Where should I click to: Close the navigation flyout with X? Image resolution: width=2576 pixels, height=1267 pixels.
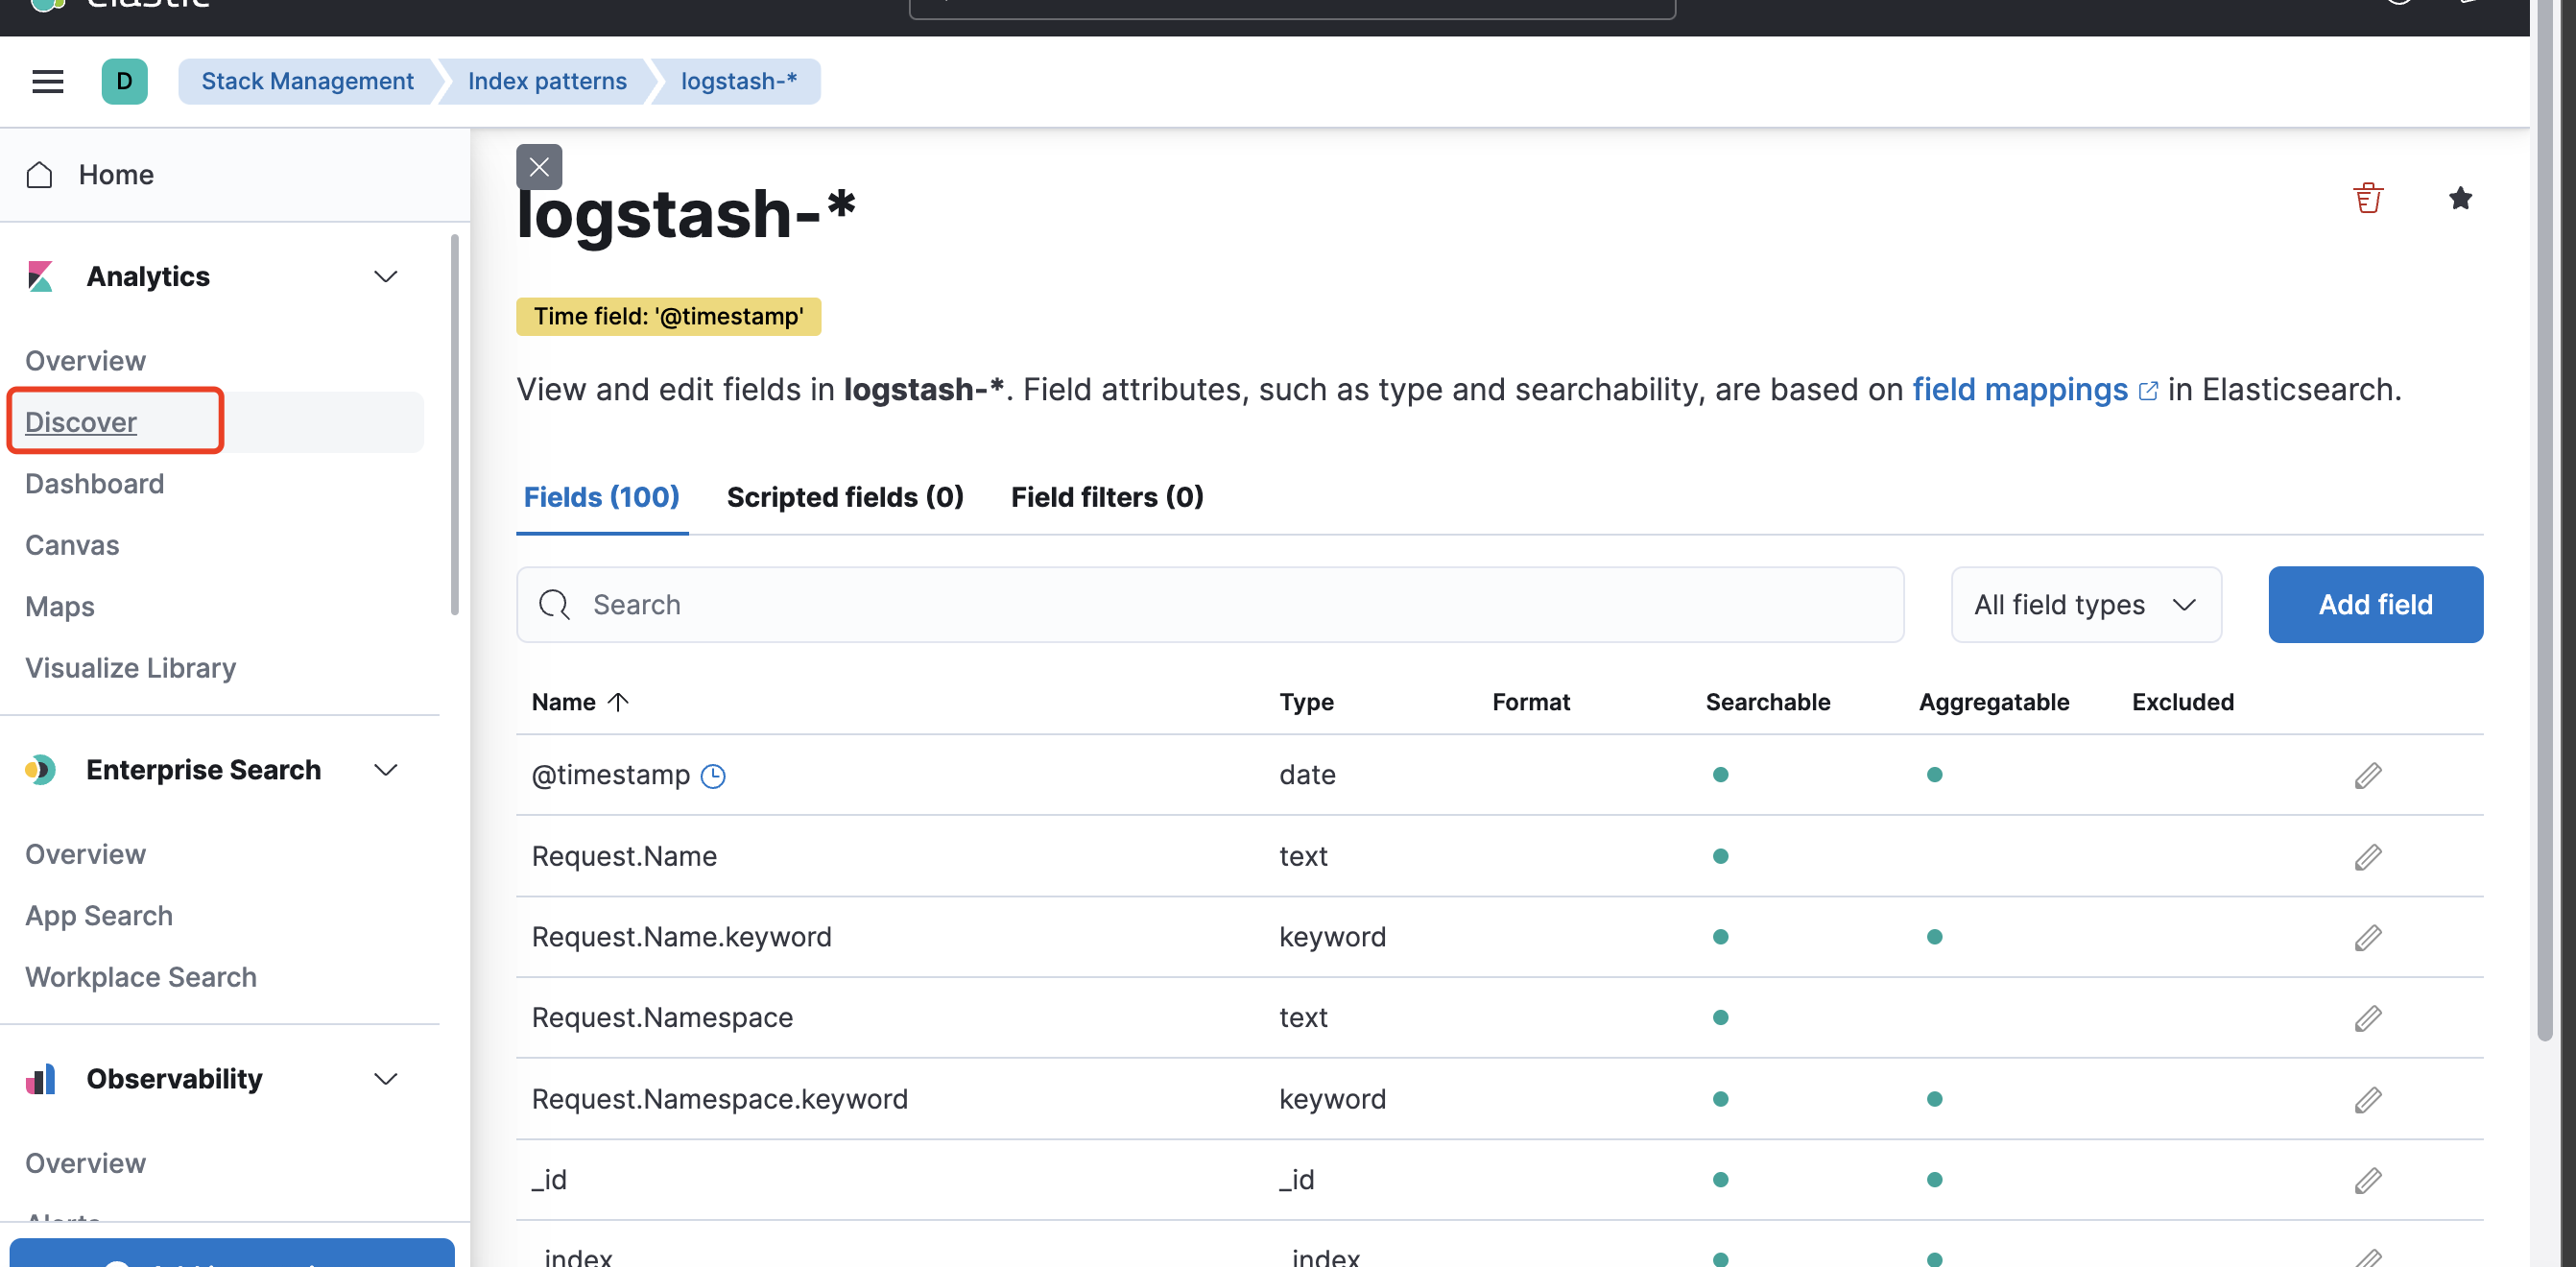click(x=539, y=167)
